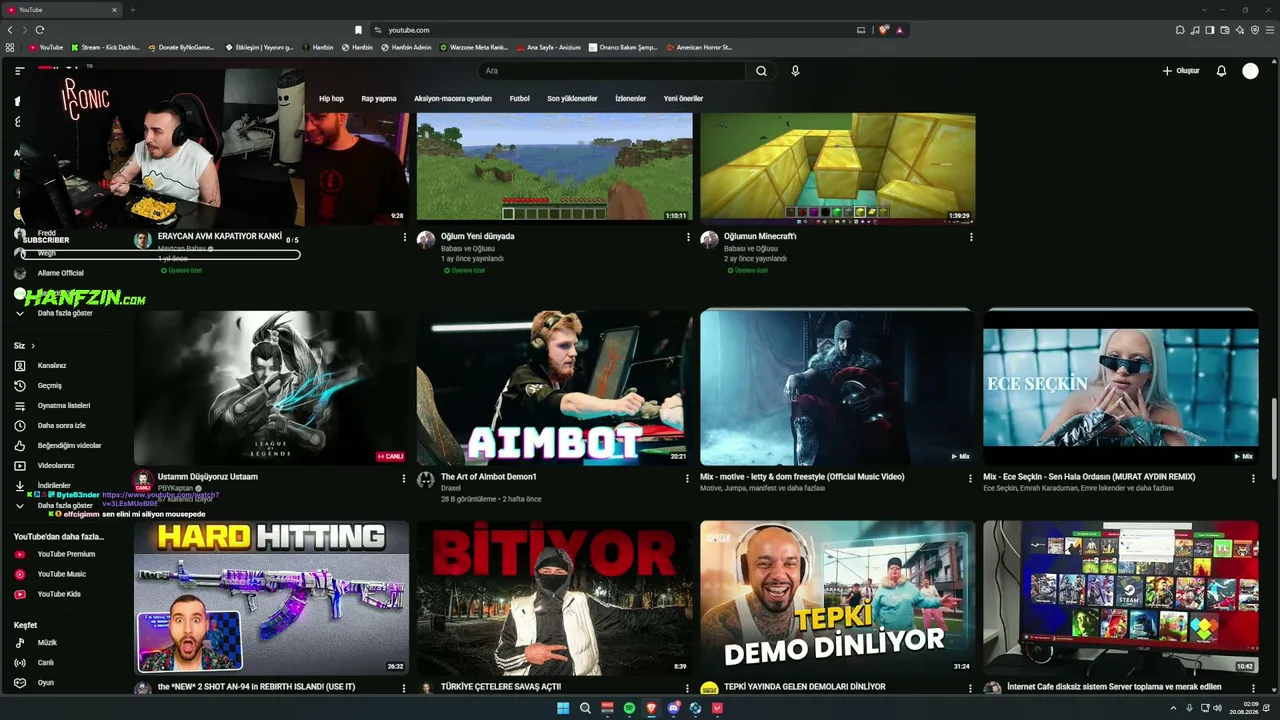
Task: Open options for Ustamm Düşüyoruz Ustaam
Action: [404, 478]
